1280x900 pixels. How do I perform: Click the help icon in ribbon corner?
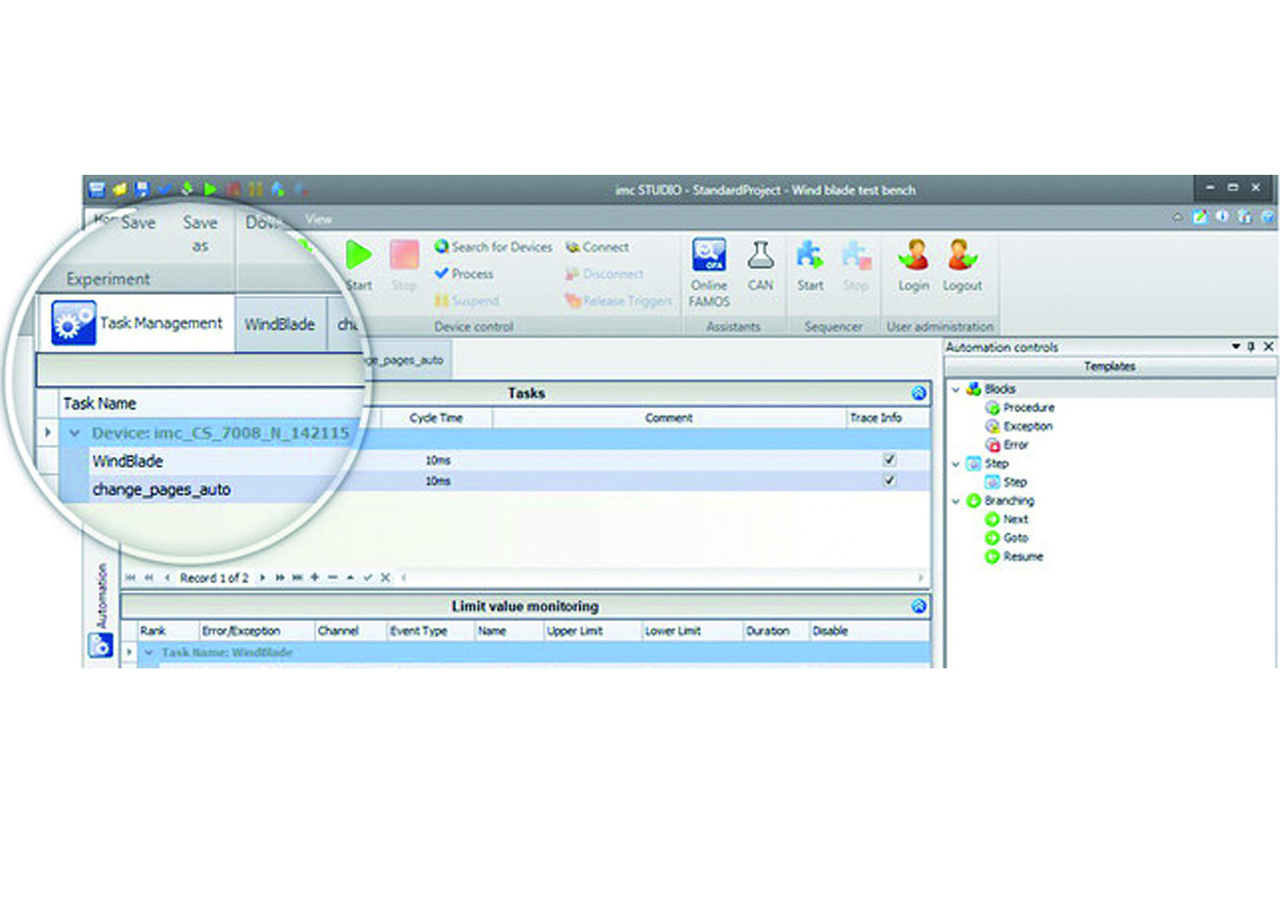[1267, 216]
